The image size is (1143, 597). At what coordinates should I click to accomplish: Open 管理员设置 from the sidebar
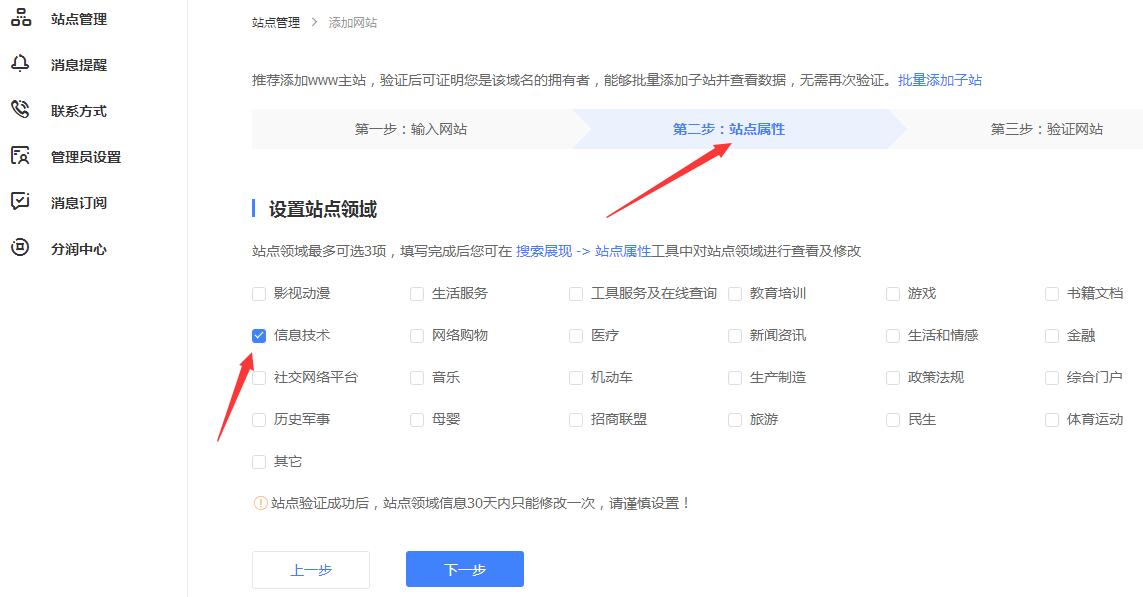[21, 155]
